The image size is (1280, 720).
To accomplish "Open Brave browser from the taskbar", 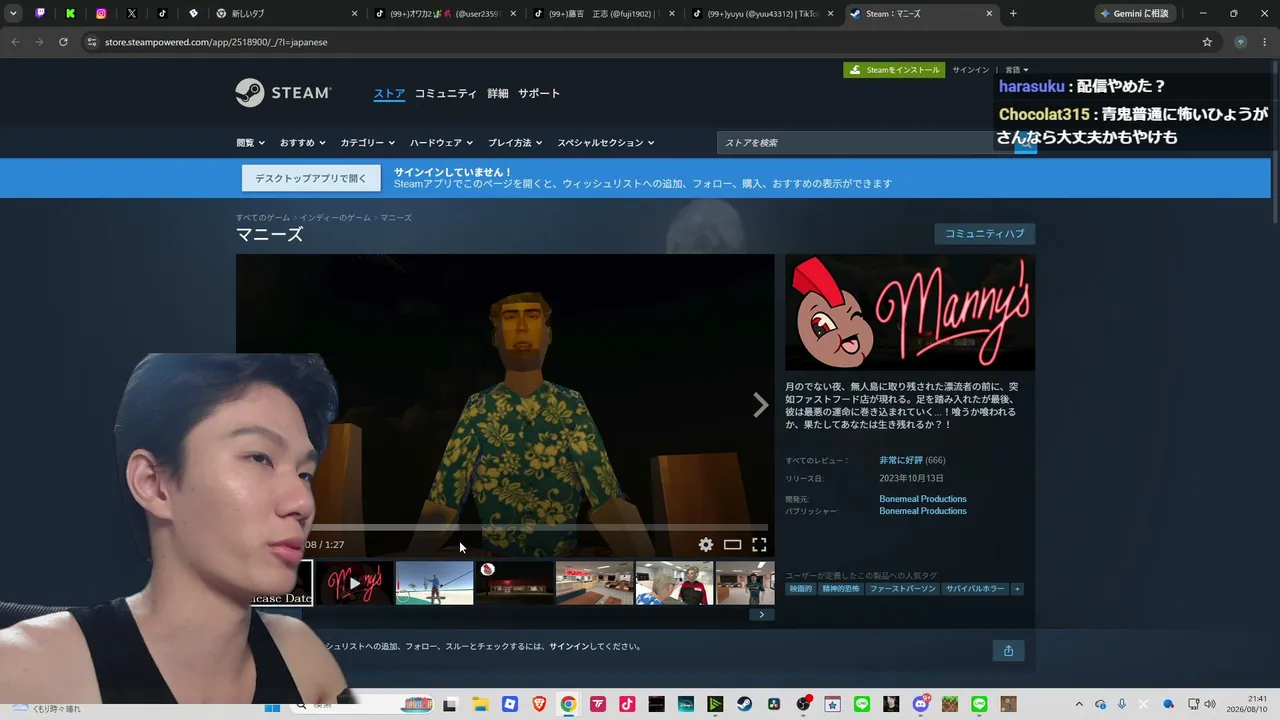I will tap(539, 705).
